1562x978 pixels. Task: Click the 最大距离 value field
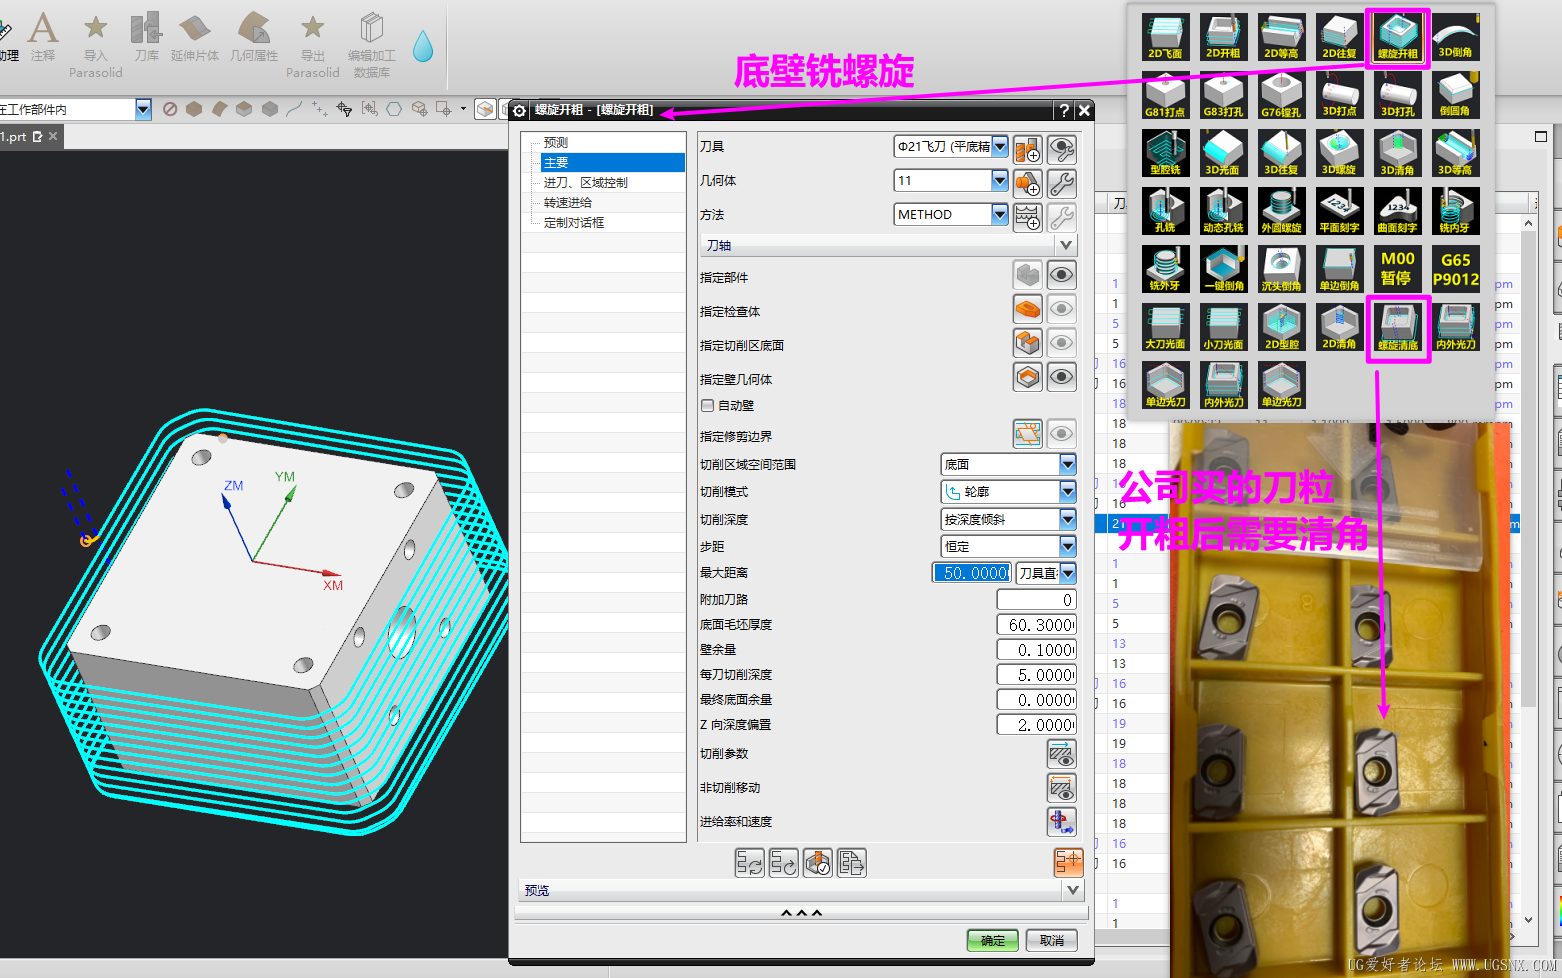click(x=971, y=573)
